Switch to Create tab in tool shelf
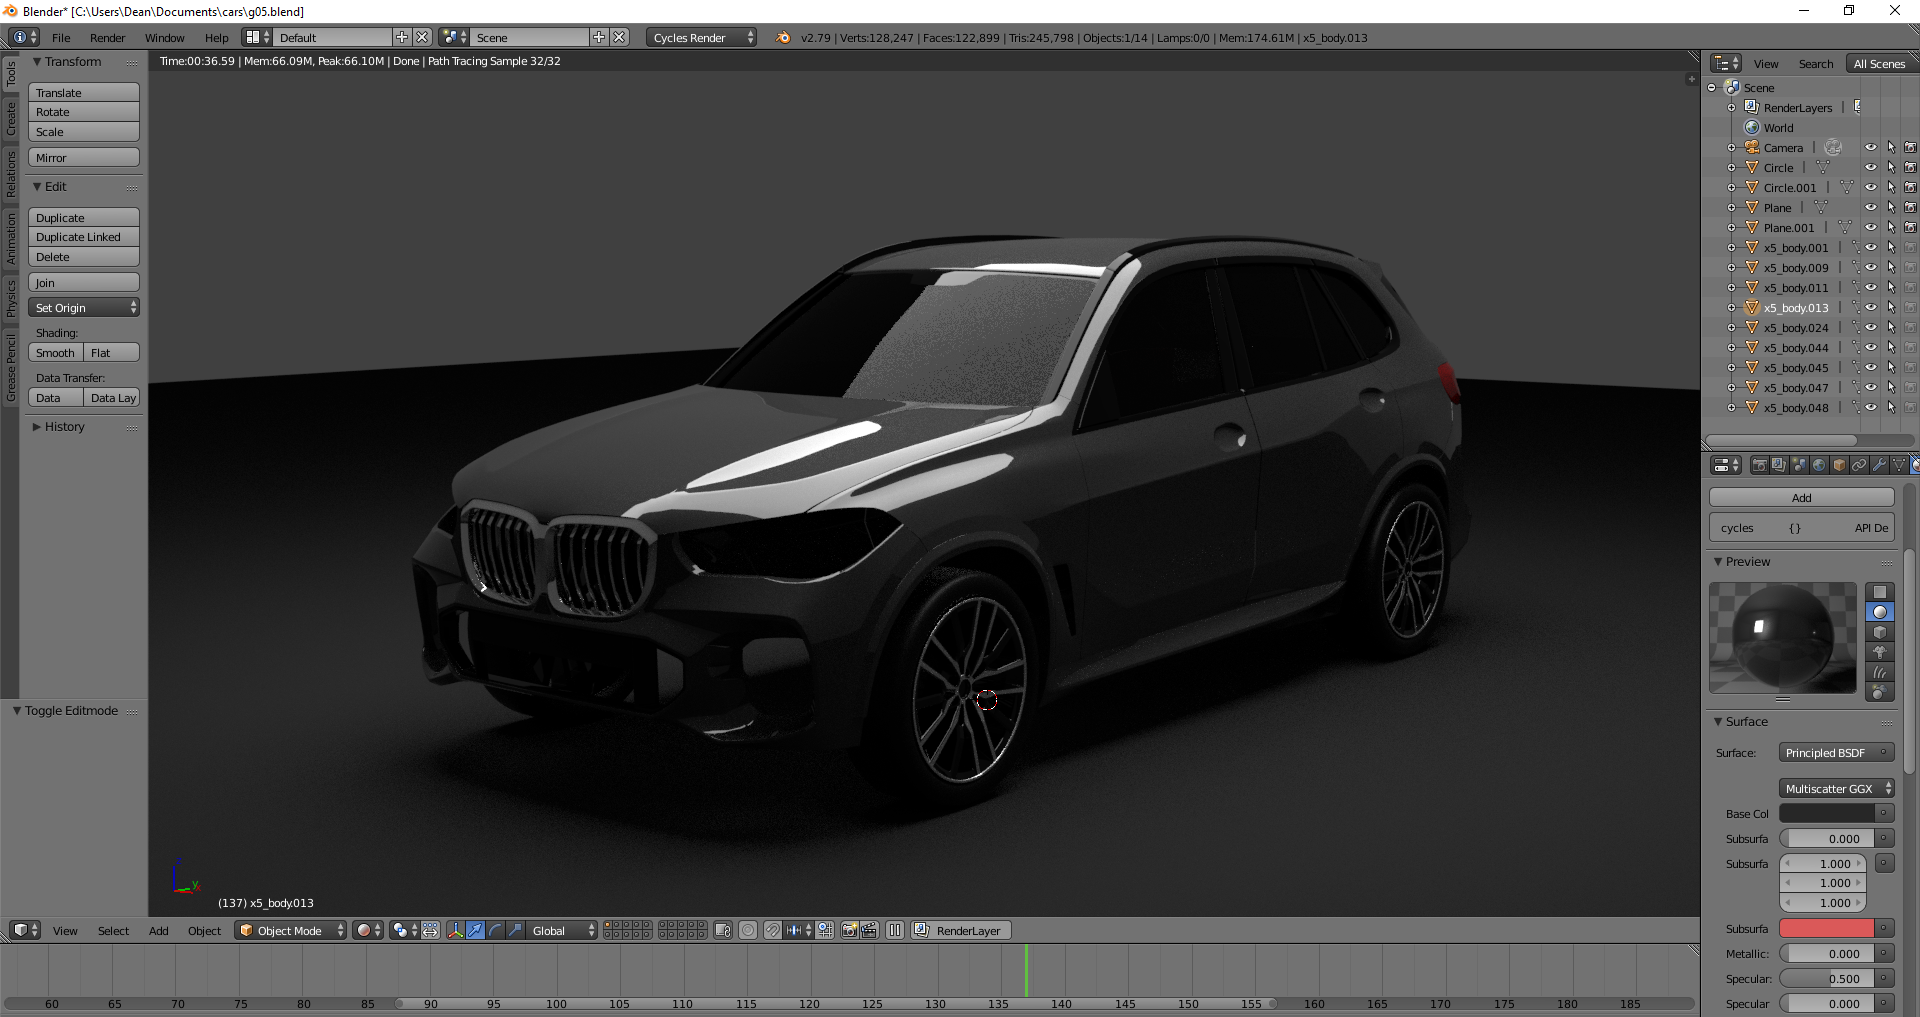 pos(11,118)
